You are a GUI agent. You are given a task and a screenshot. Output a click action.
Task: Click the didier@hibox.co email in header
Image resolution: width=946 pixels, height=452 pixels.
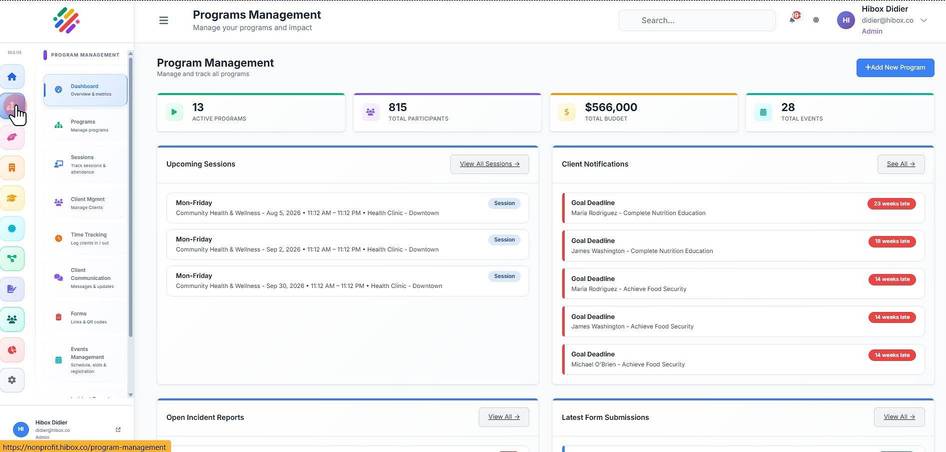tap(887, 21)
